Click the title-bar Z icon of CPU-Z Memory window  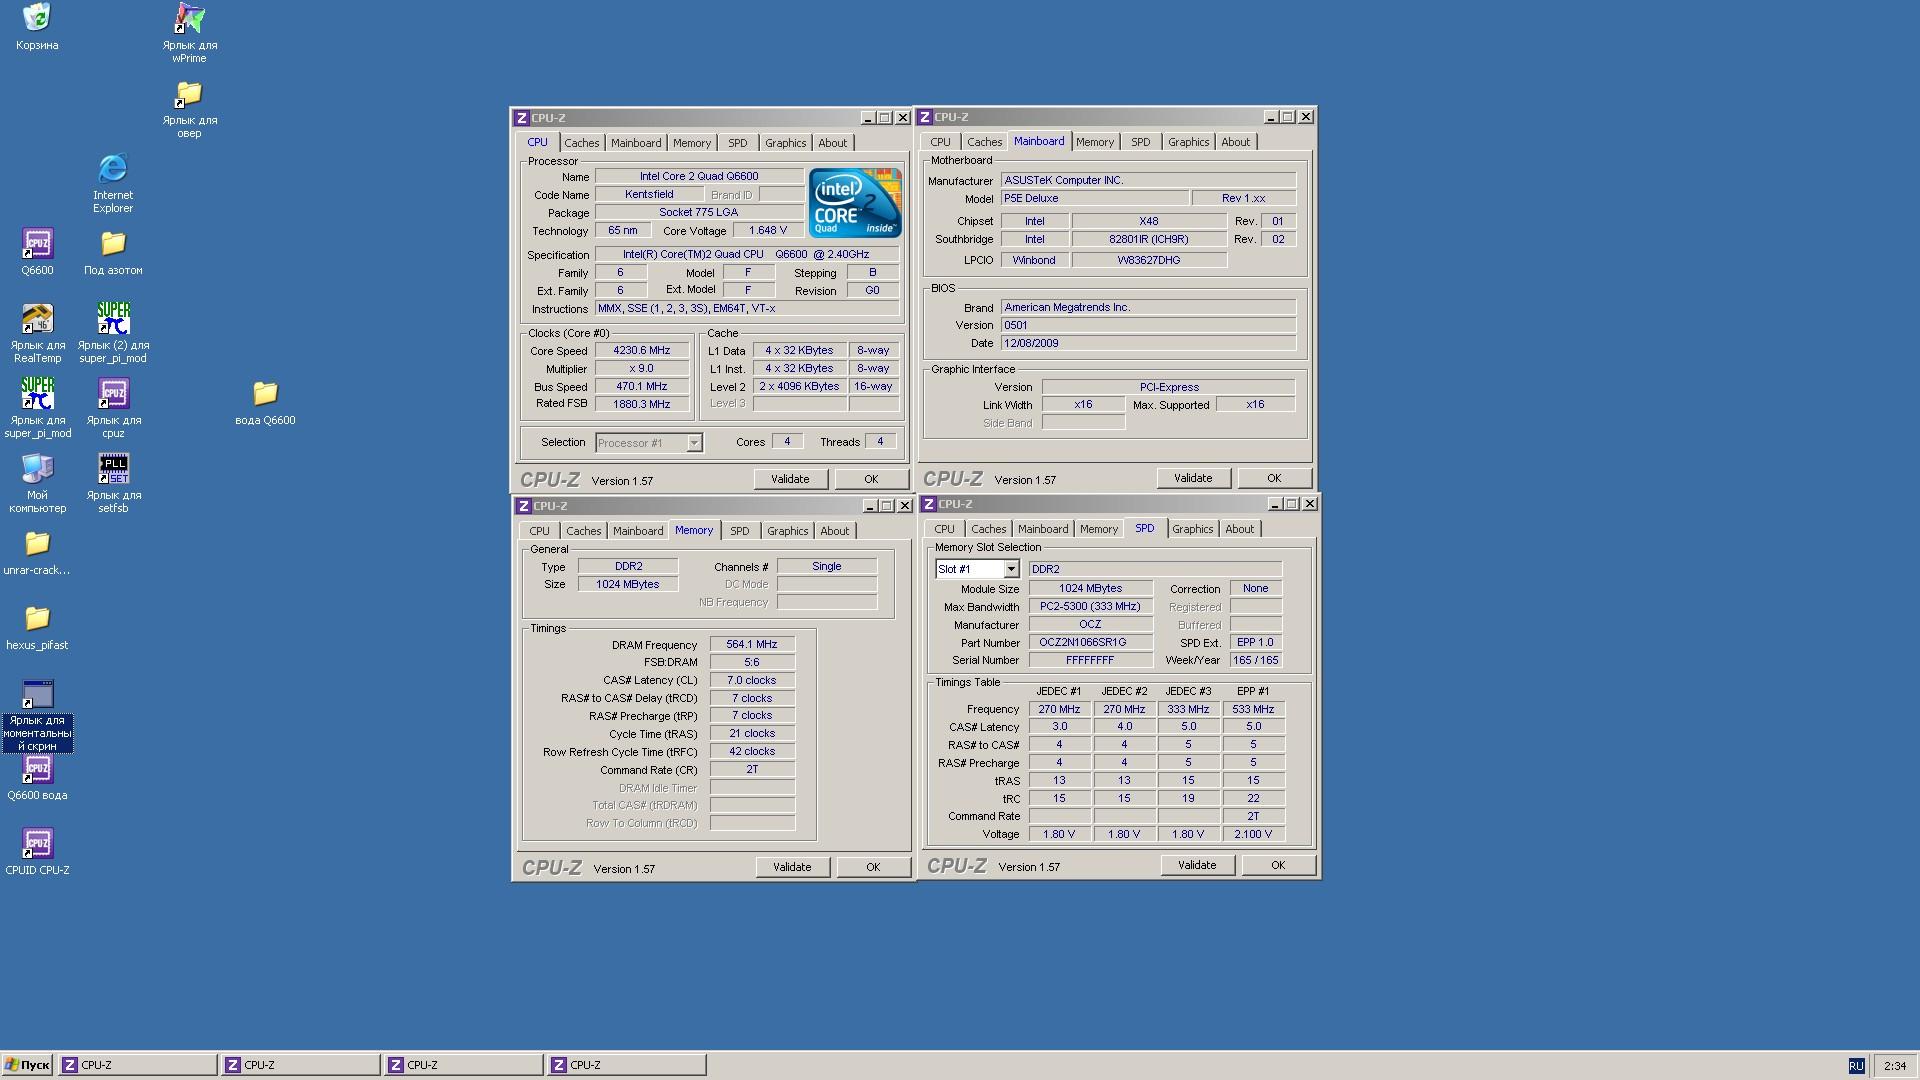tap(523, 506)
